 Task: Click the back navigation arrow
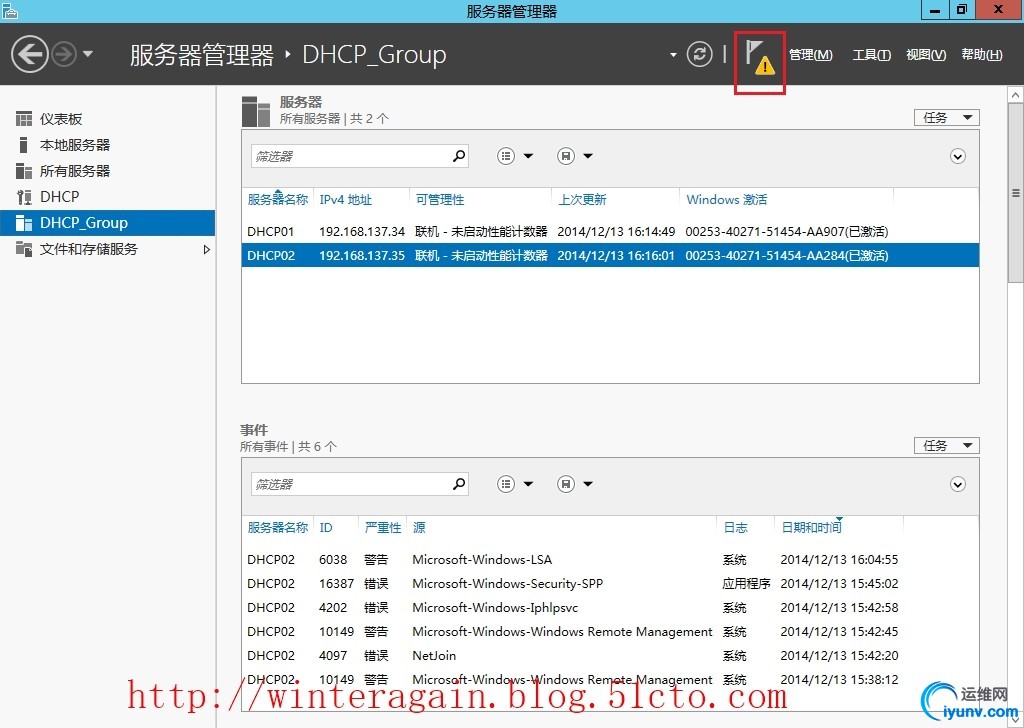[x=29, y=54]
